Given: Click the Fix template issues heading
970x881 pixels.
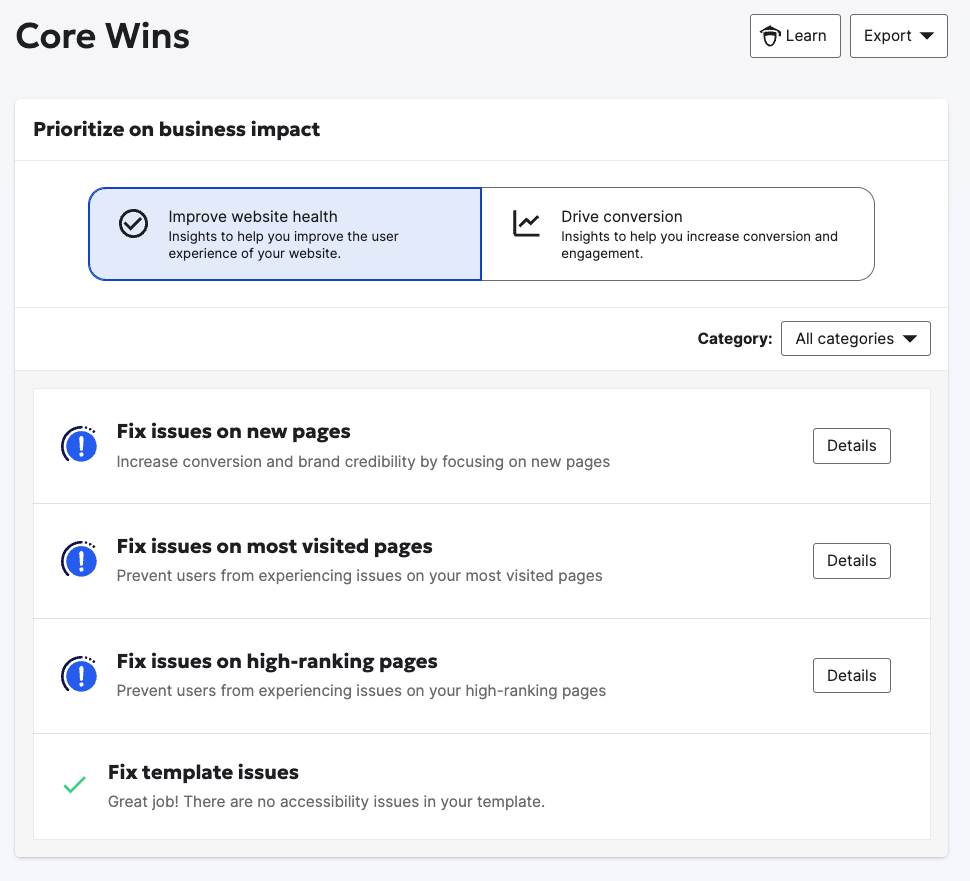Looking at the screenshot, I should (x=203, y=772).
